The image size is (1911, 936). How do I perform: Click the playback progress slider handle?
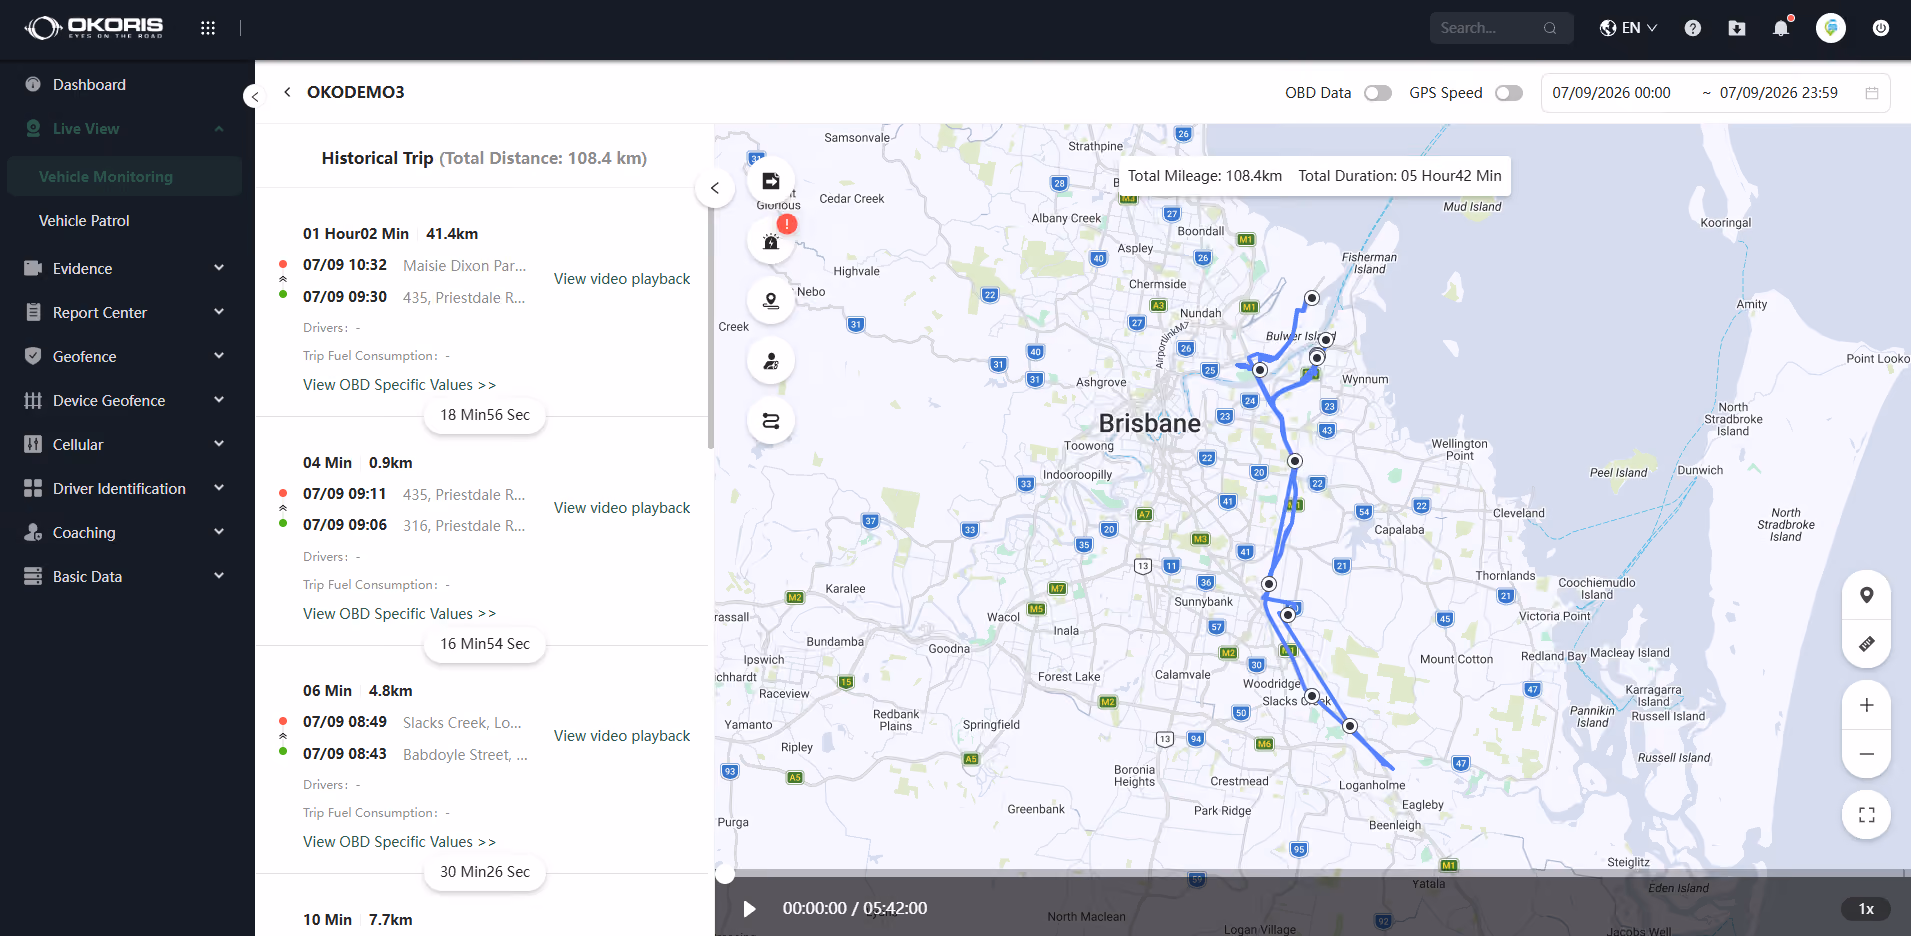tap(725, 875)
